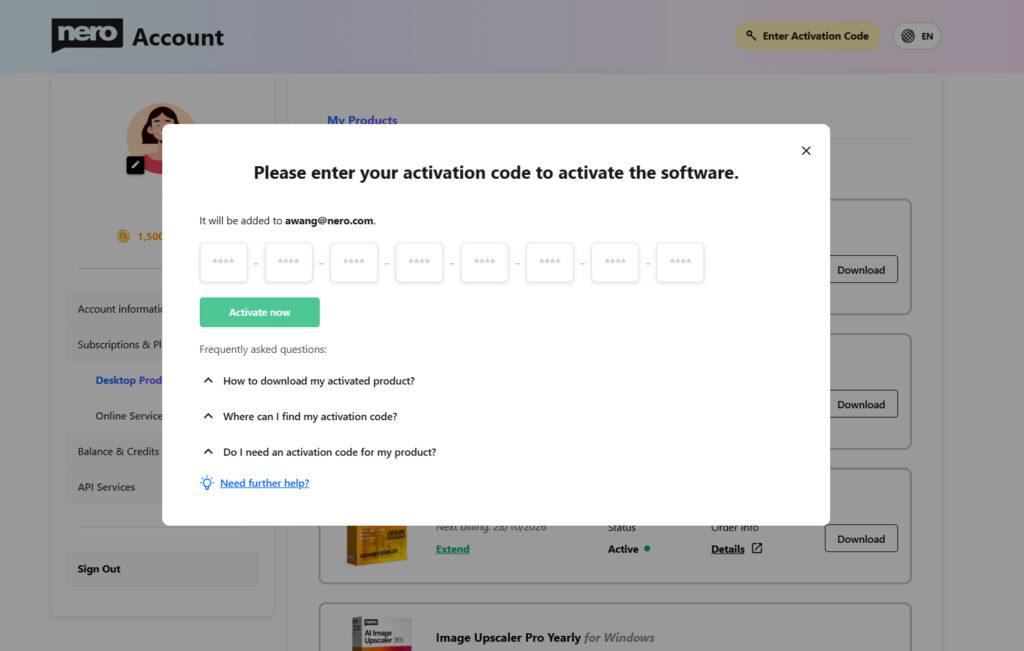Switch to API Services in the sidebar

pos(107,487)
